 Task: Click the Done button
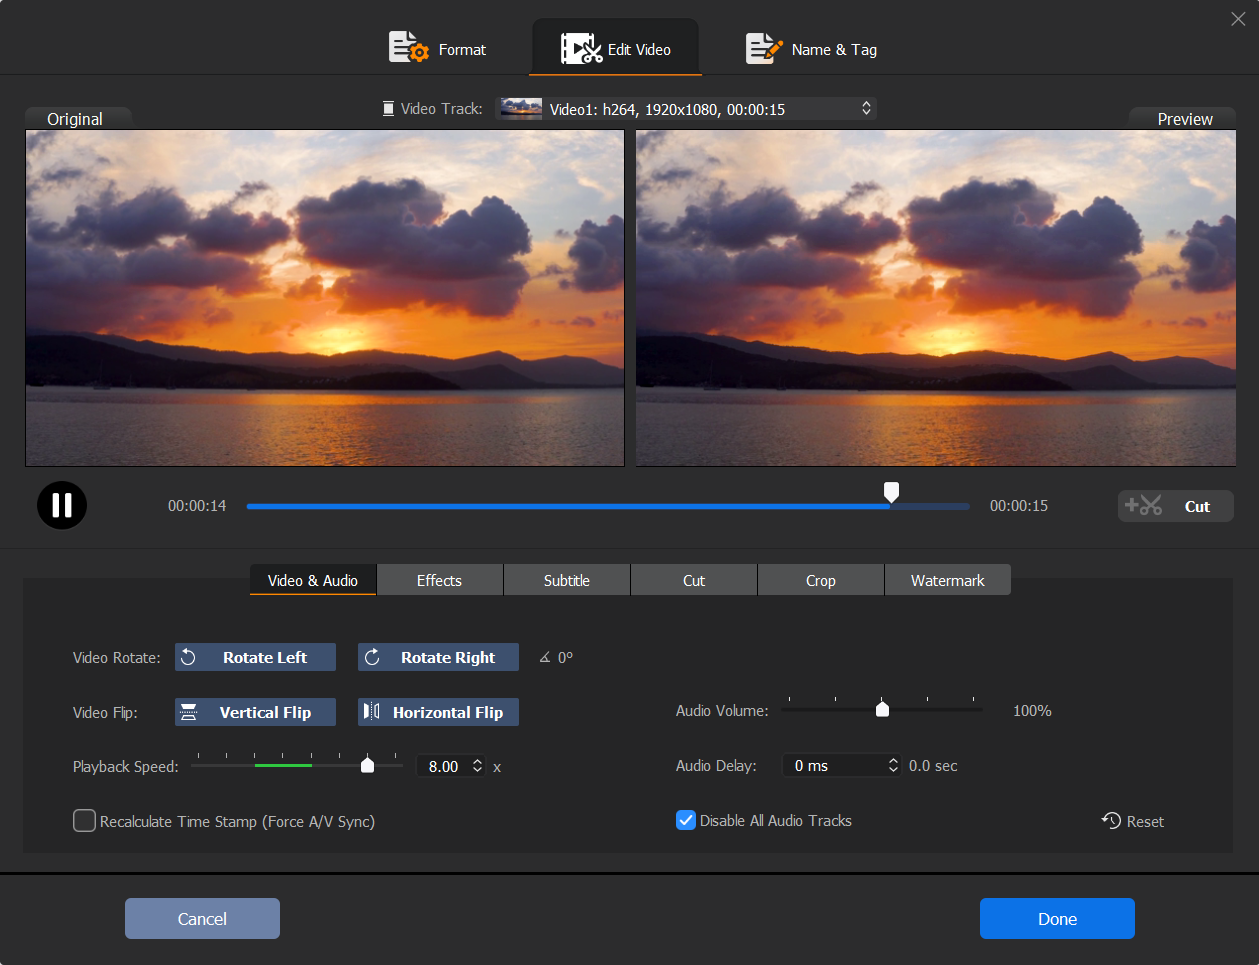pos(1057,918)
